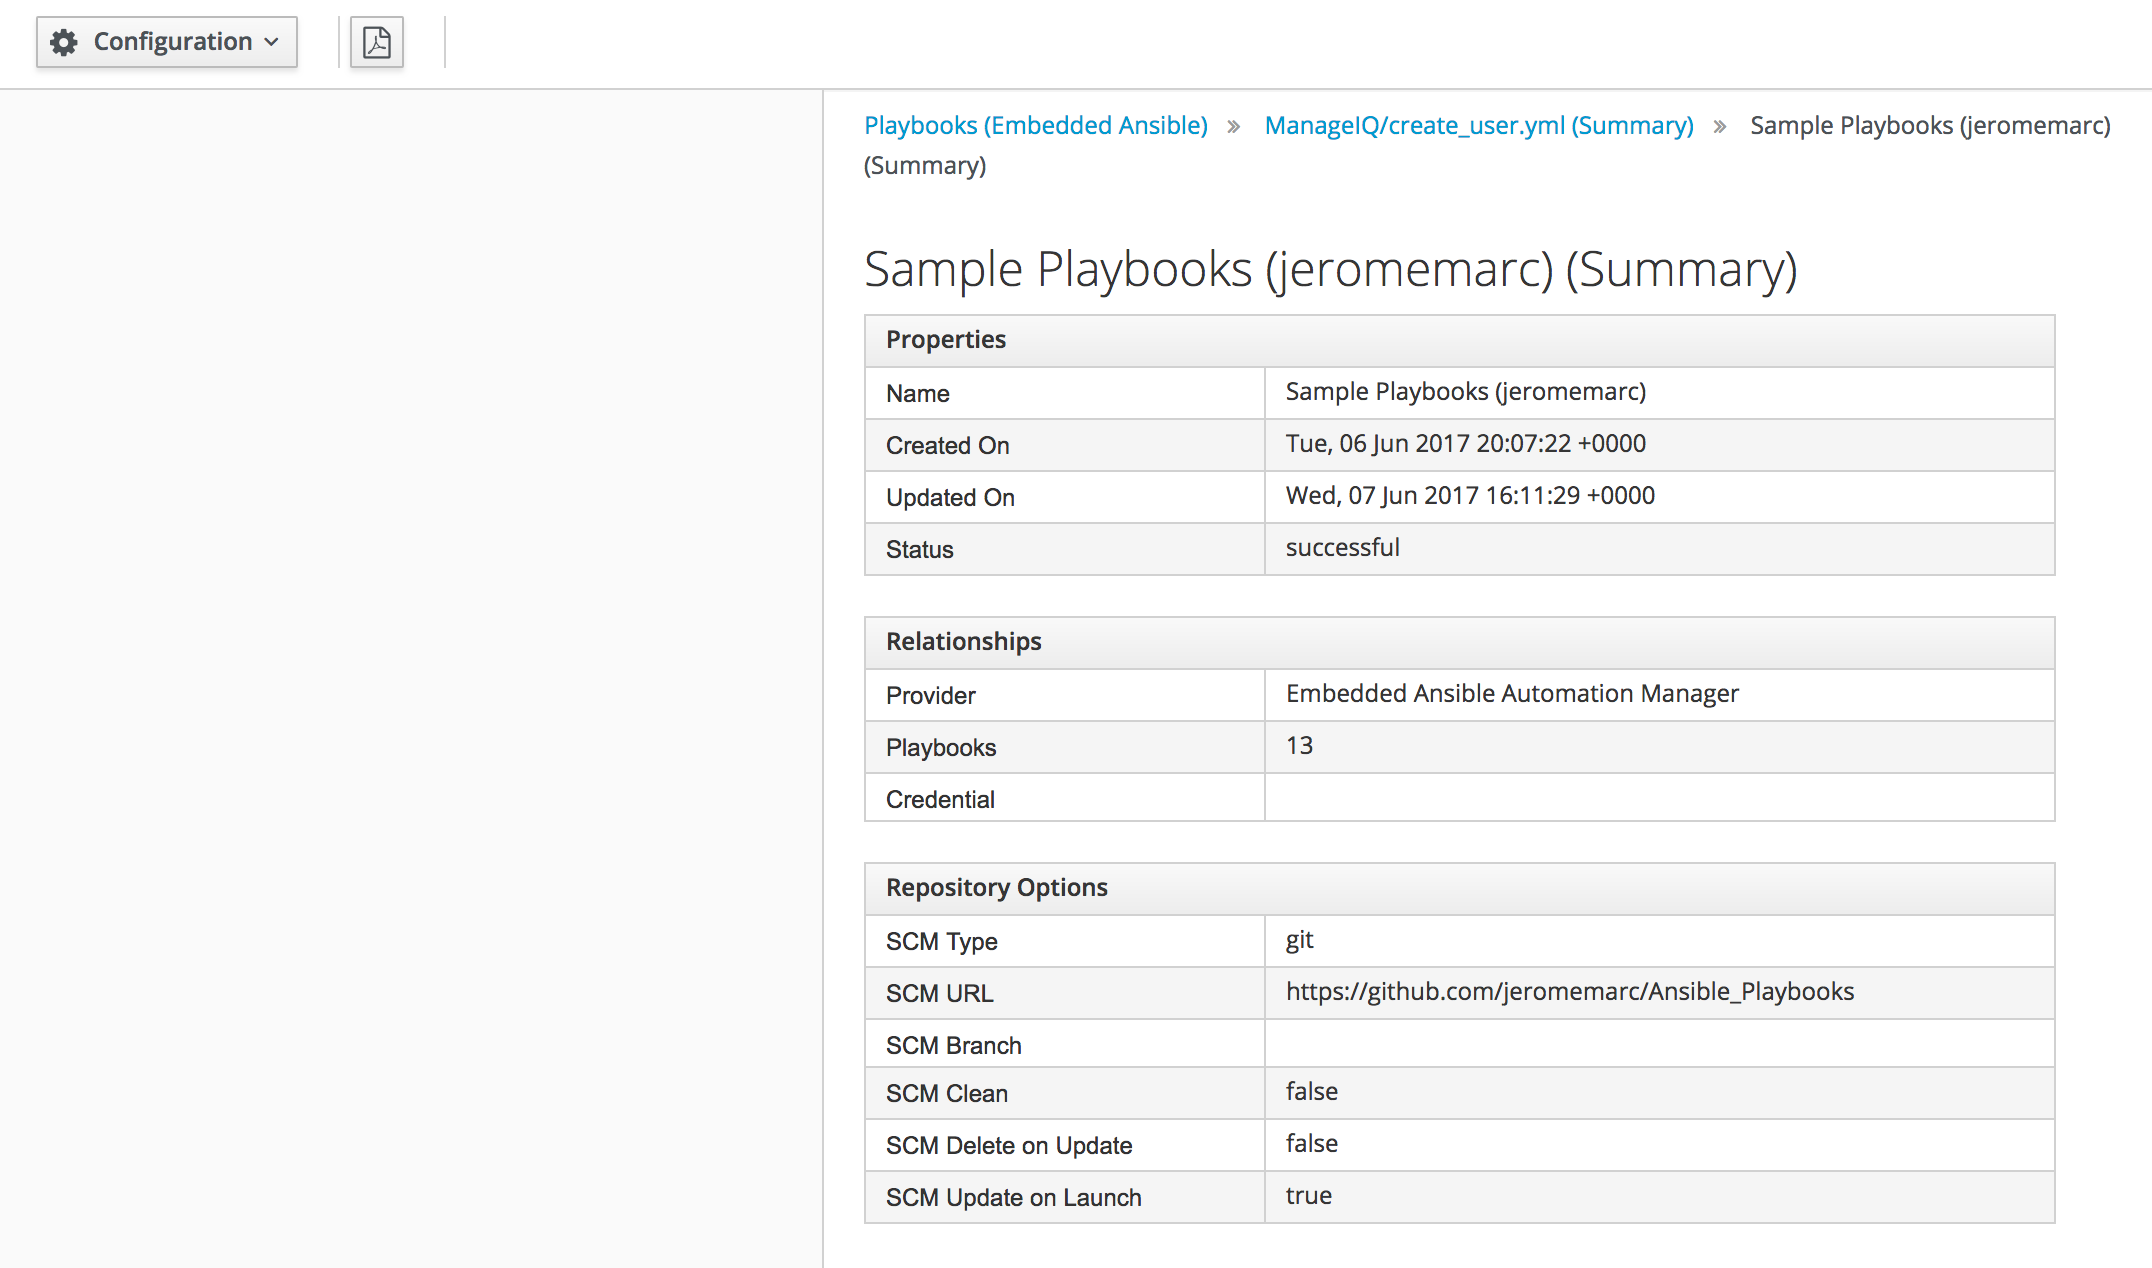Click the second breadcrumb separator chevron
The image size is (2152, 1268).
(1720, 127)
